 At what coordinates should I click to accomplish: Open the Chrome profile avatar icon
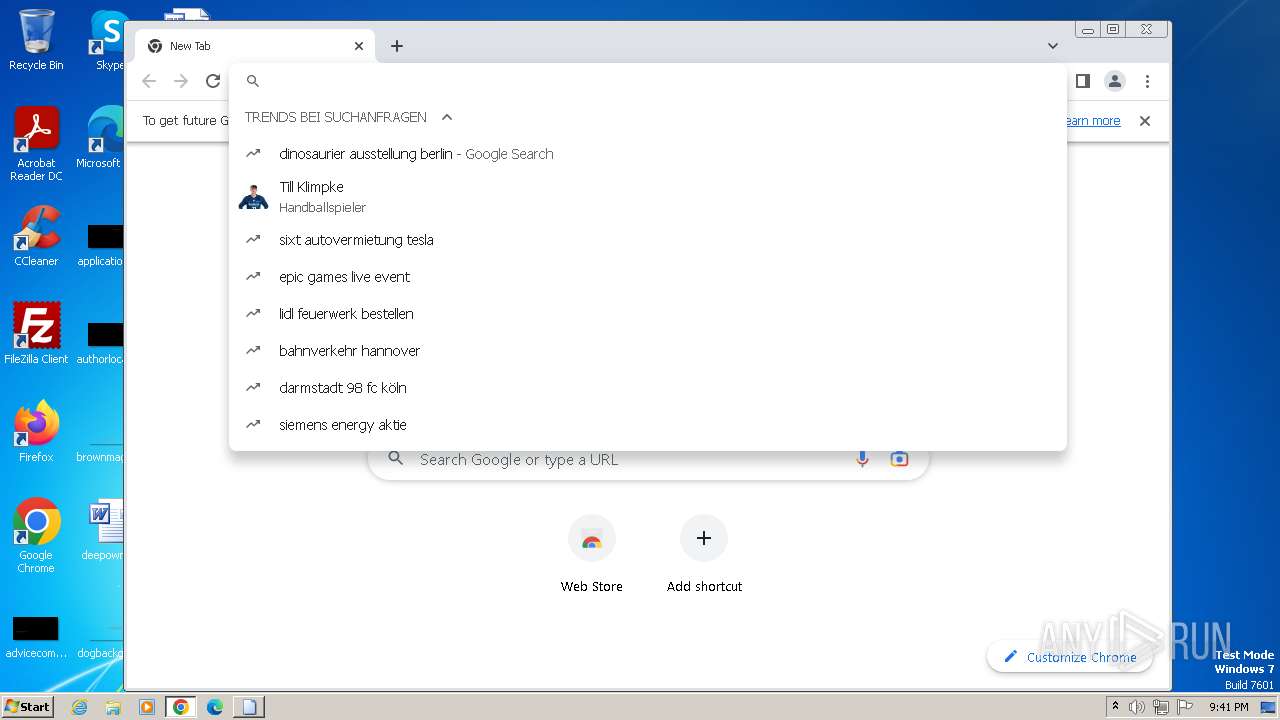click(x=1115, y=81)
